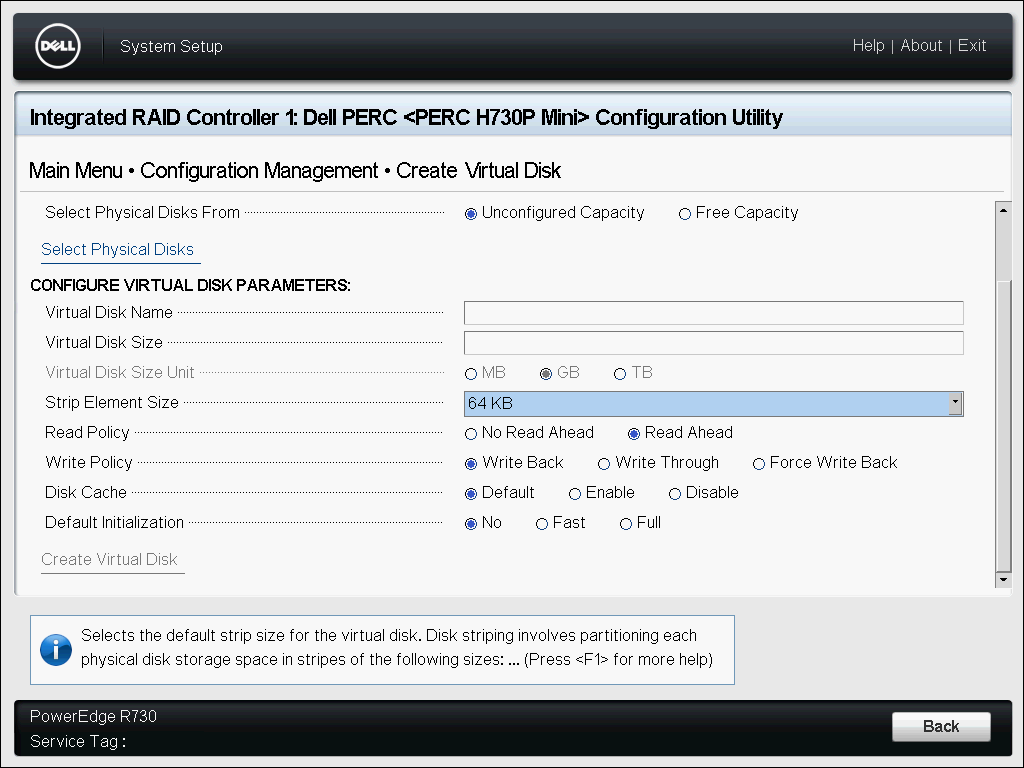Choose MB as disk size unit
This screenshot has width=1024, height=768.
click(x=471, y=374)
